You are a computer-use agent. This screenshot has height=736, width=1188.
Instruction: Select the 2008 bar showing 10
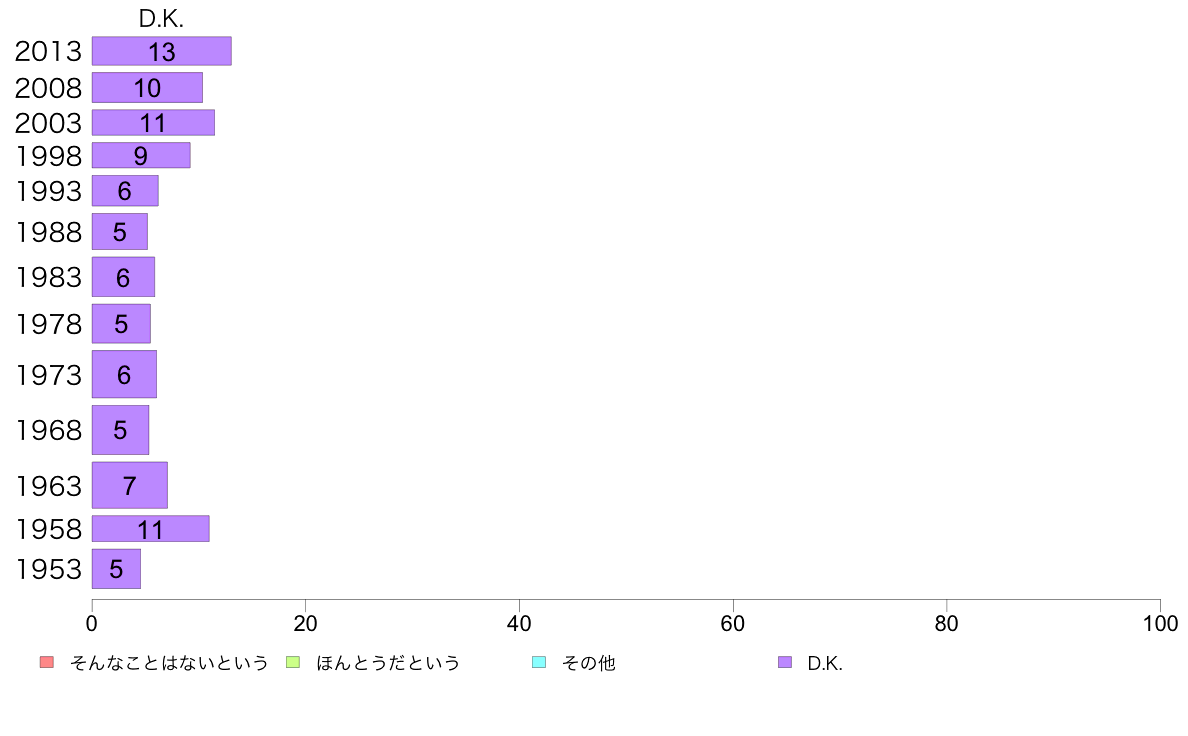(147, 88)
